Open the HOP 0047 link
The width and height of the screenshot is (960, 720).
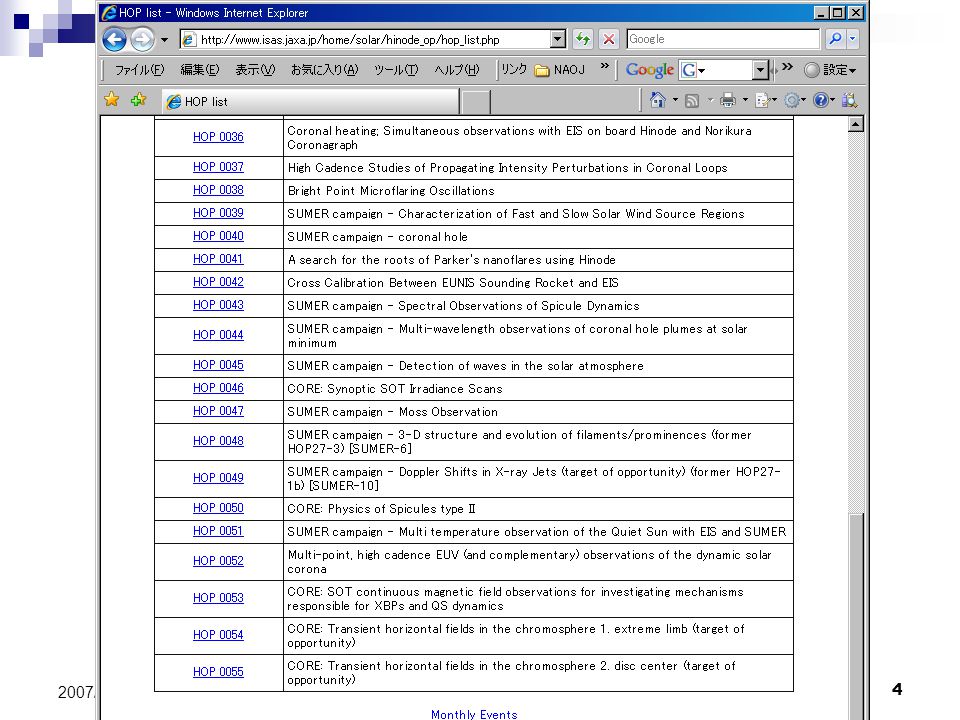(218, 411)
